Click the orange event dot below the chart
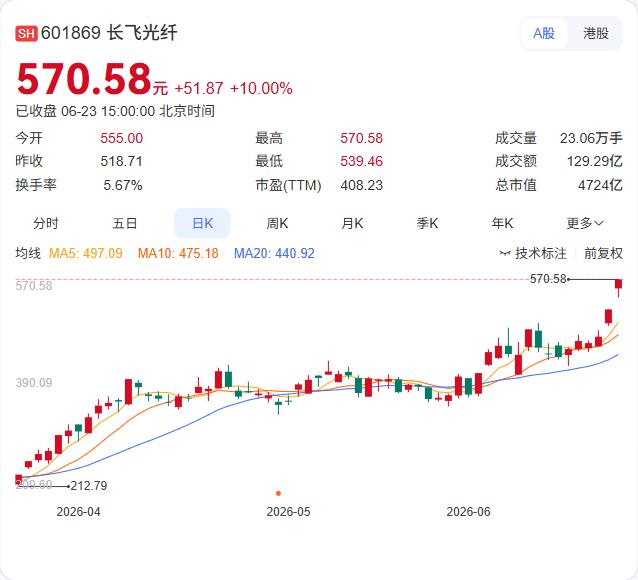This screenshot has width=638, height=580. [278, 493]
